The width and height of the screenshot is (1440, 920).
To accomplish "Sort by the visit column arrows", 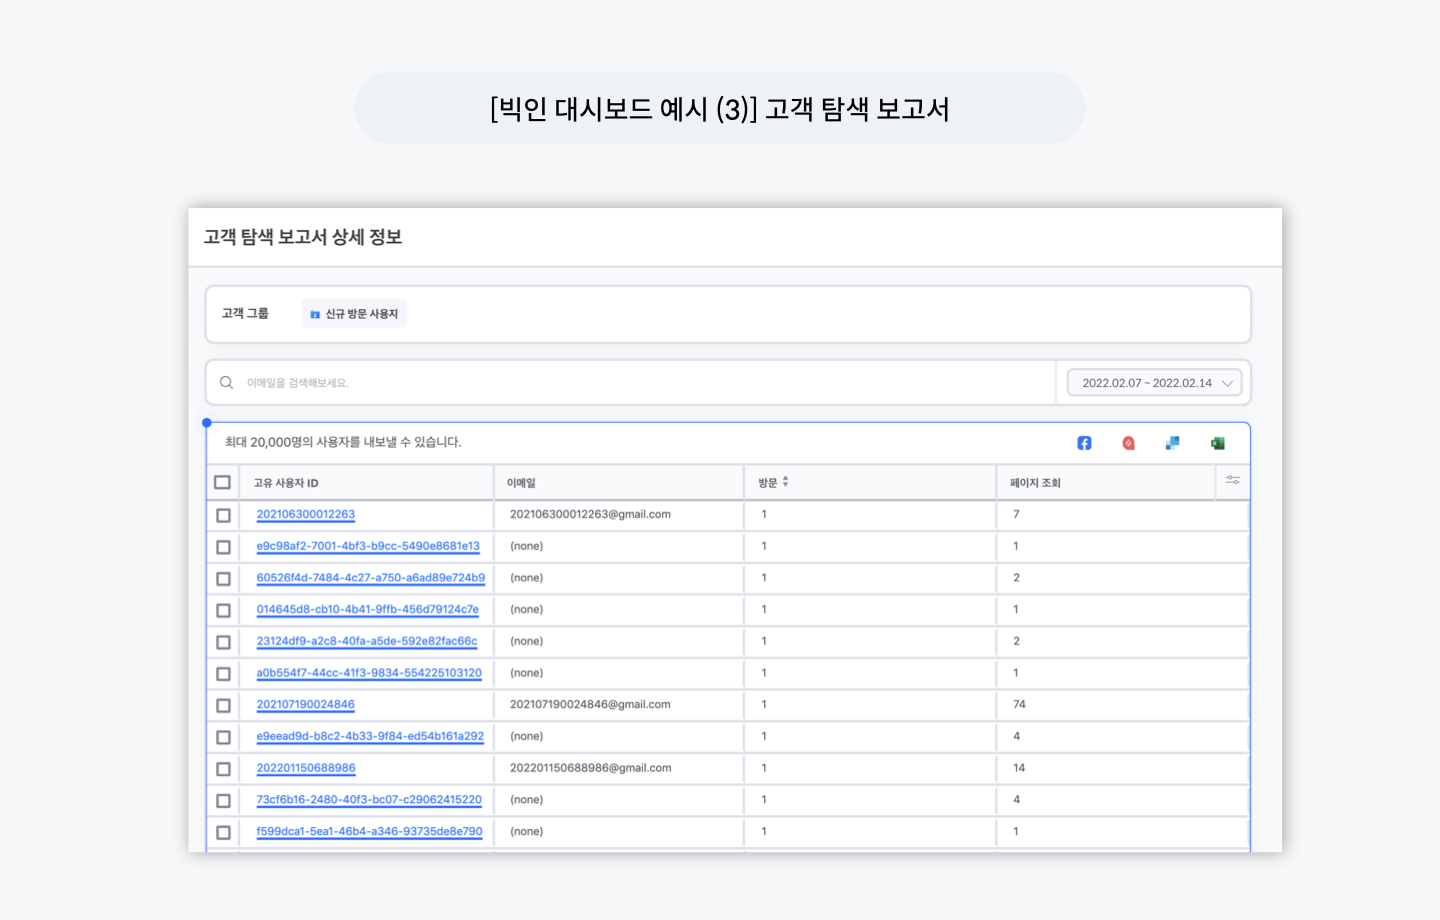I will click(785, 482).
